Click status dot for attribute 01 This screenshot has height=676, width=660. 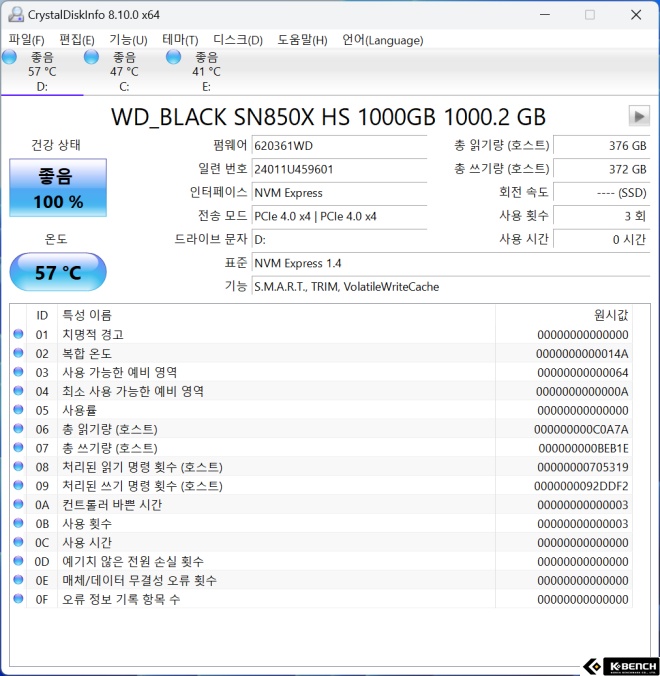(18, 334)
